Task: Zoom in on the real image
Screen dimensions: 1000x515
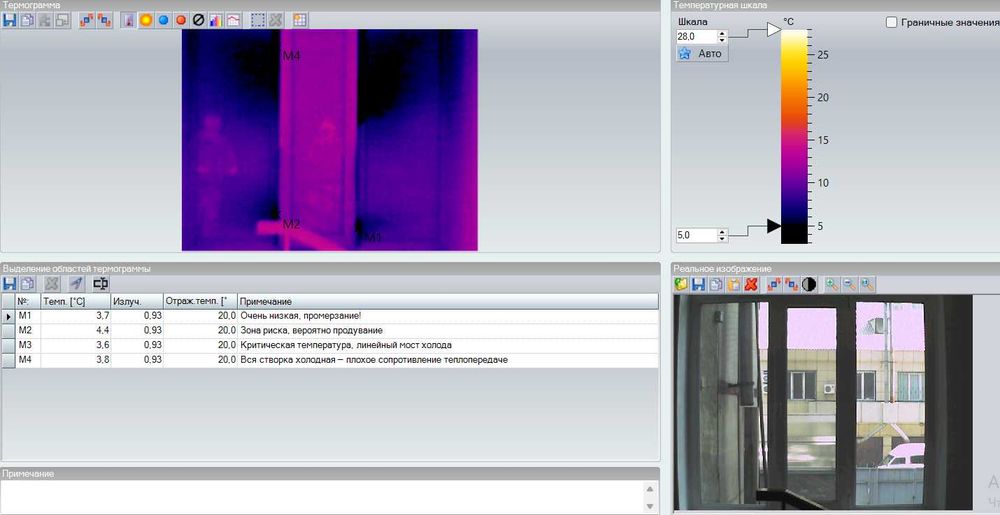Action: 832,285
